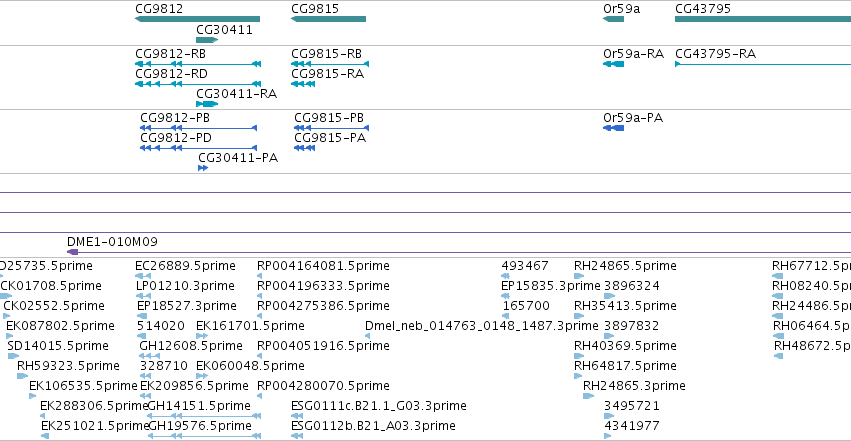
Task: Click the RH24865.3prime EST arrow
Action: coord(588,397)
